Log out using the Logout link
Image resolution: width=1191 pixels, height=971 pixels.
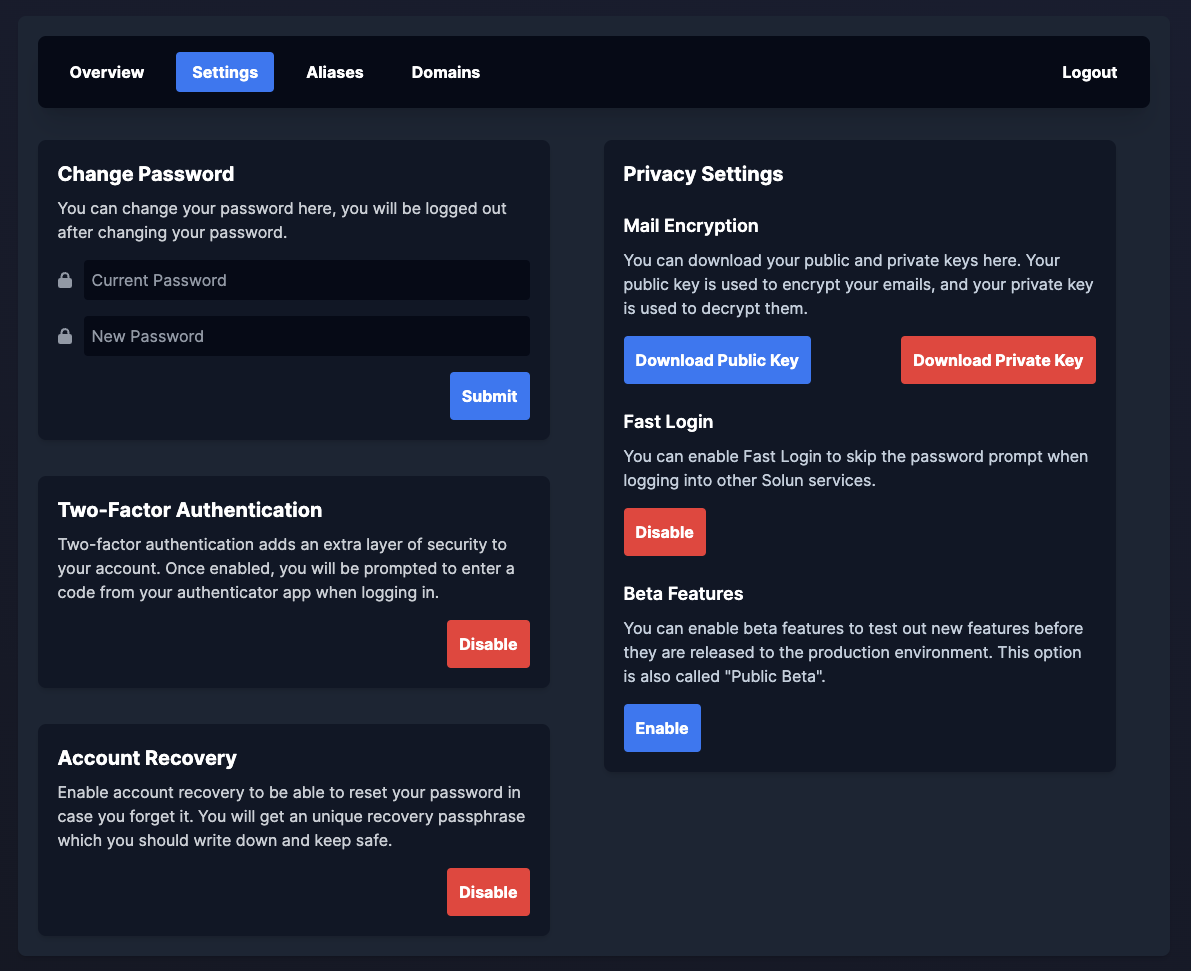pyautogui.click(x=1089, y=72)
